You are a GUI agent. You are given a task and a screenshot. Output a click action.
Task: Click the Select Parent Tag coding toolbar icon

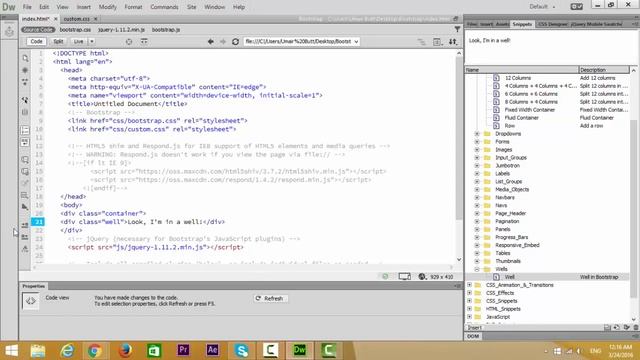(x=25, y=100)
